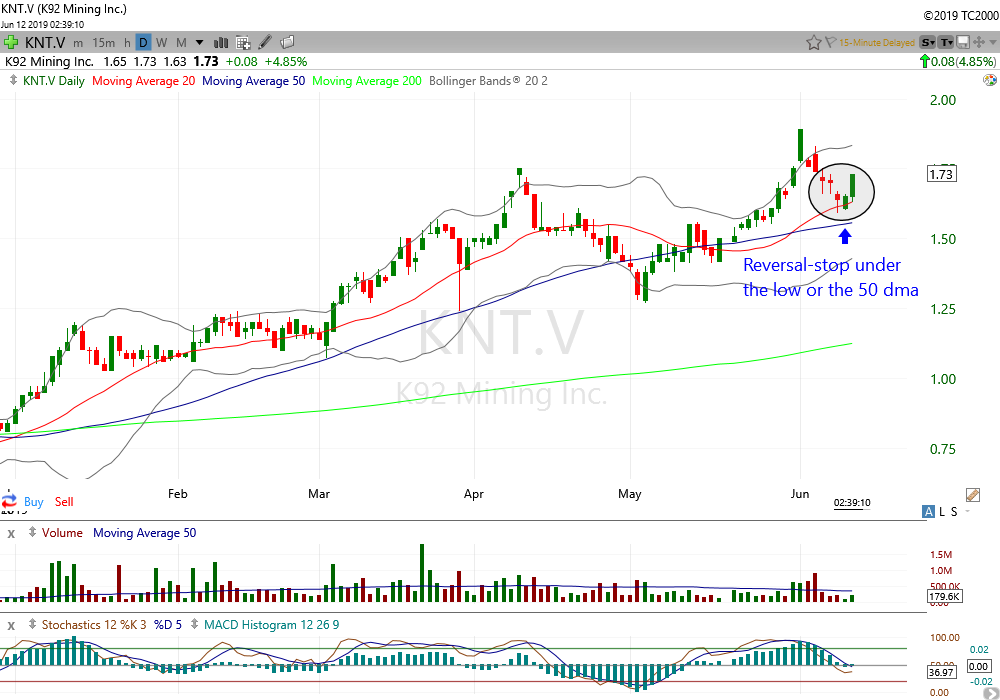Switch to Monthly 'M' timeframe
The image size is (1000, 700).
tap(181, 43)
